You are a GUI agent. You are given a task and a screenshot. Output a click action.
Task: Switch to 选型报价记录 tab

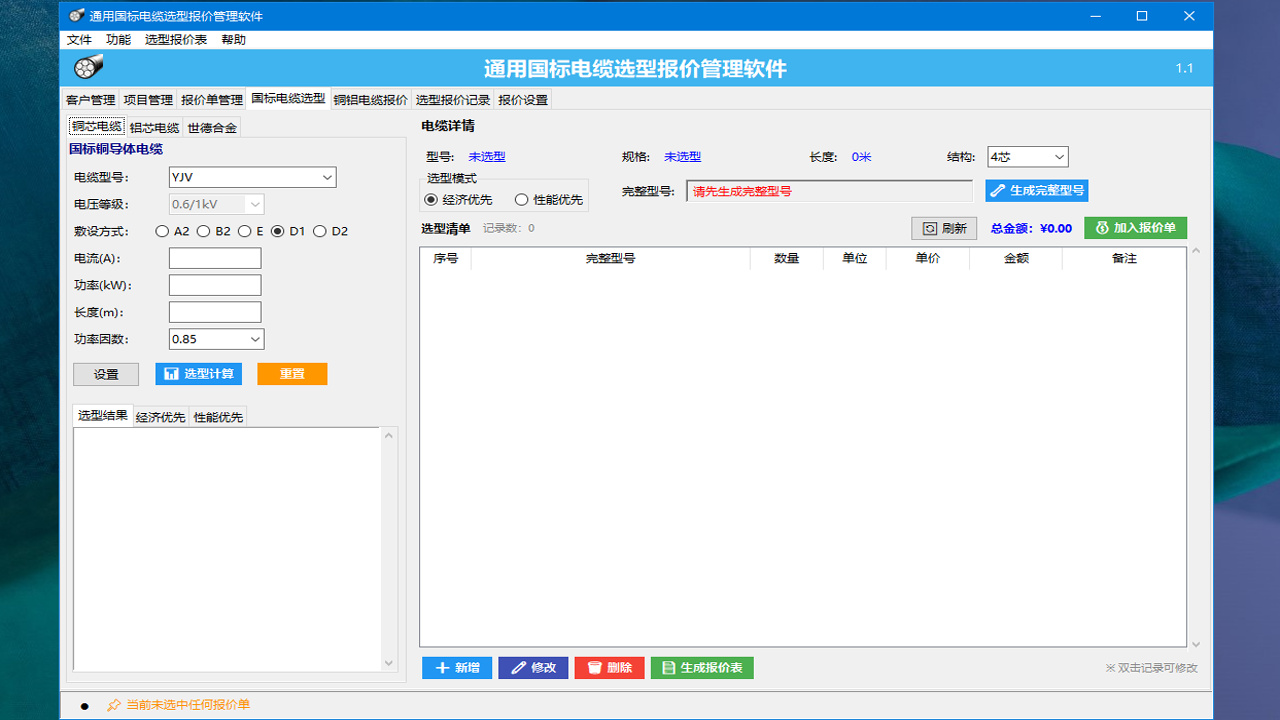tap(453, 100)
